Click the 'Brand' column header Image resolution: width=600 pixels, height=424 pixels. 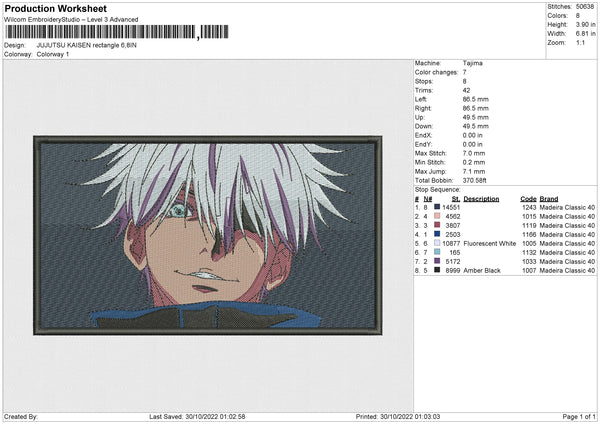pos(549,199)
